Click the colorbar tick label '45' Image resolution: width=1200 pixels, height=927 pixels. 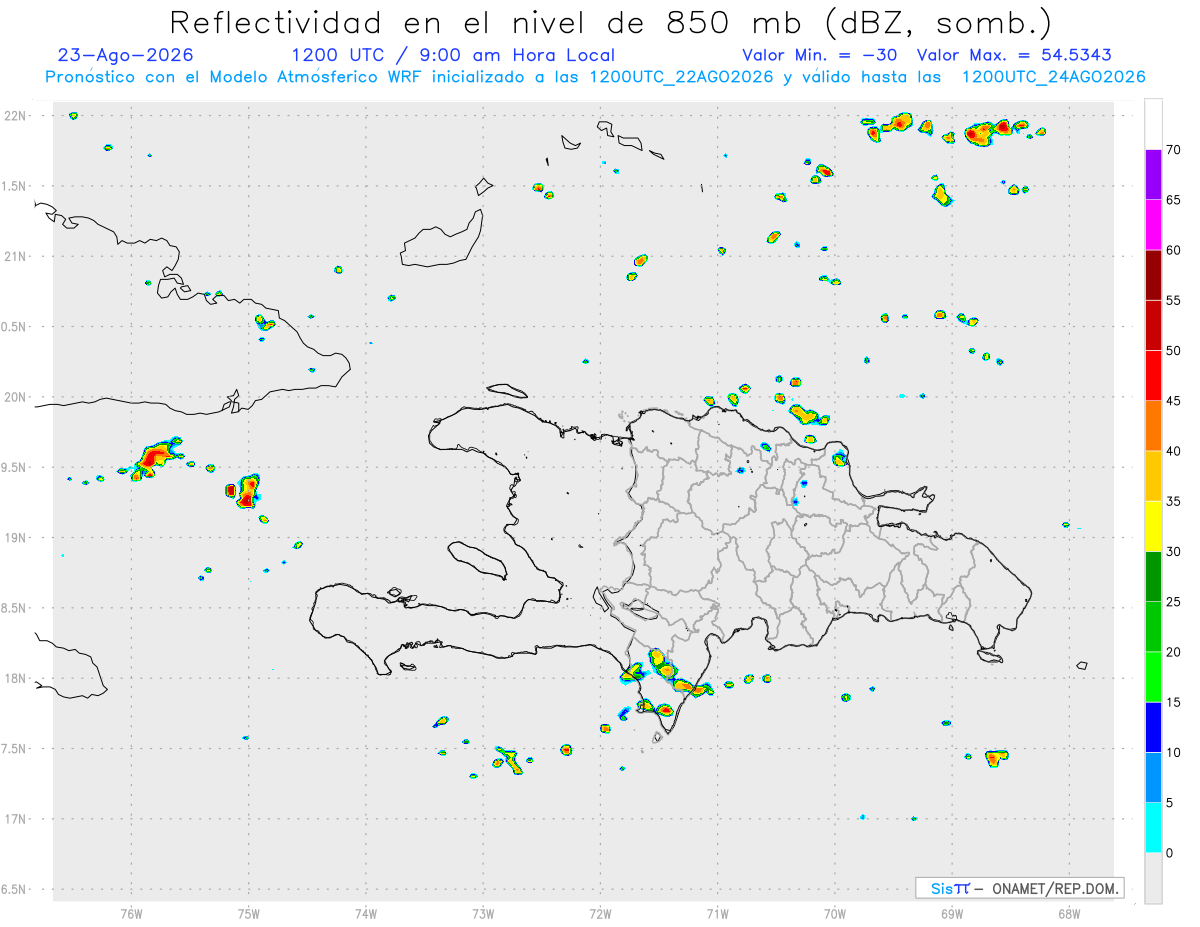[1174, 401]
